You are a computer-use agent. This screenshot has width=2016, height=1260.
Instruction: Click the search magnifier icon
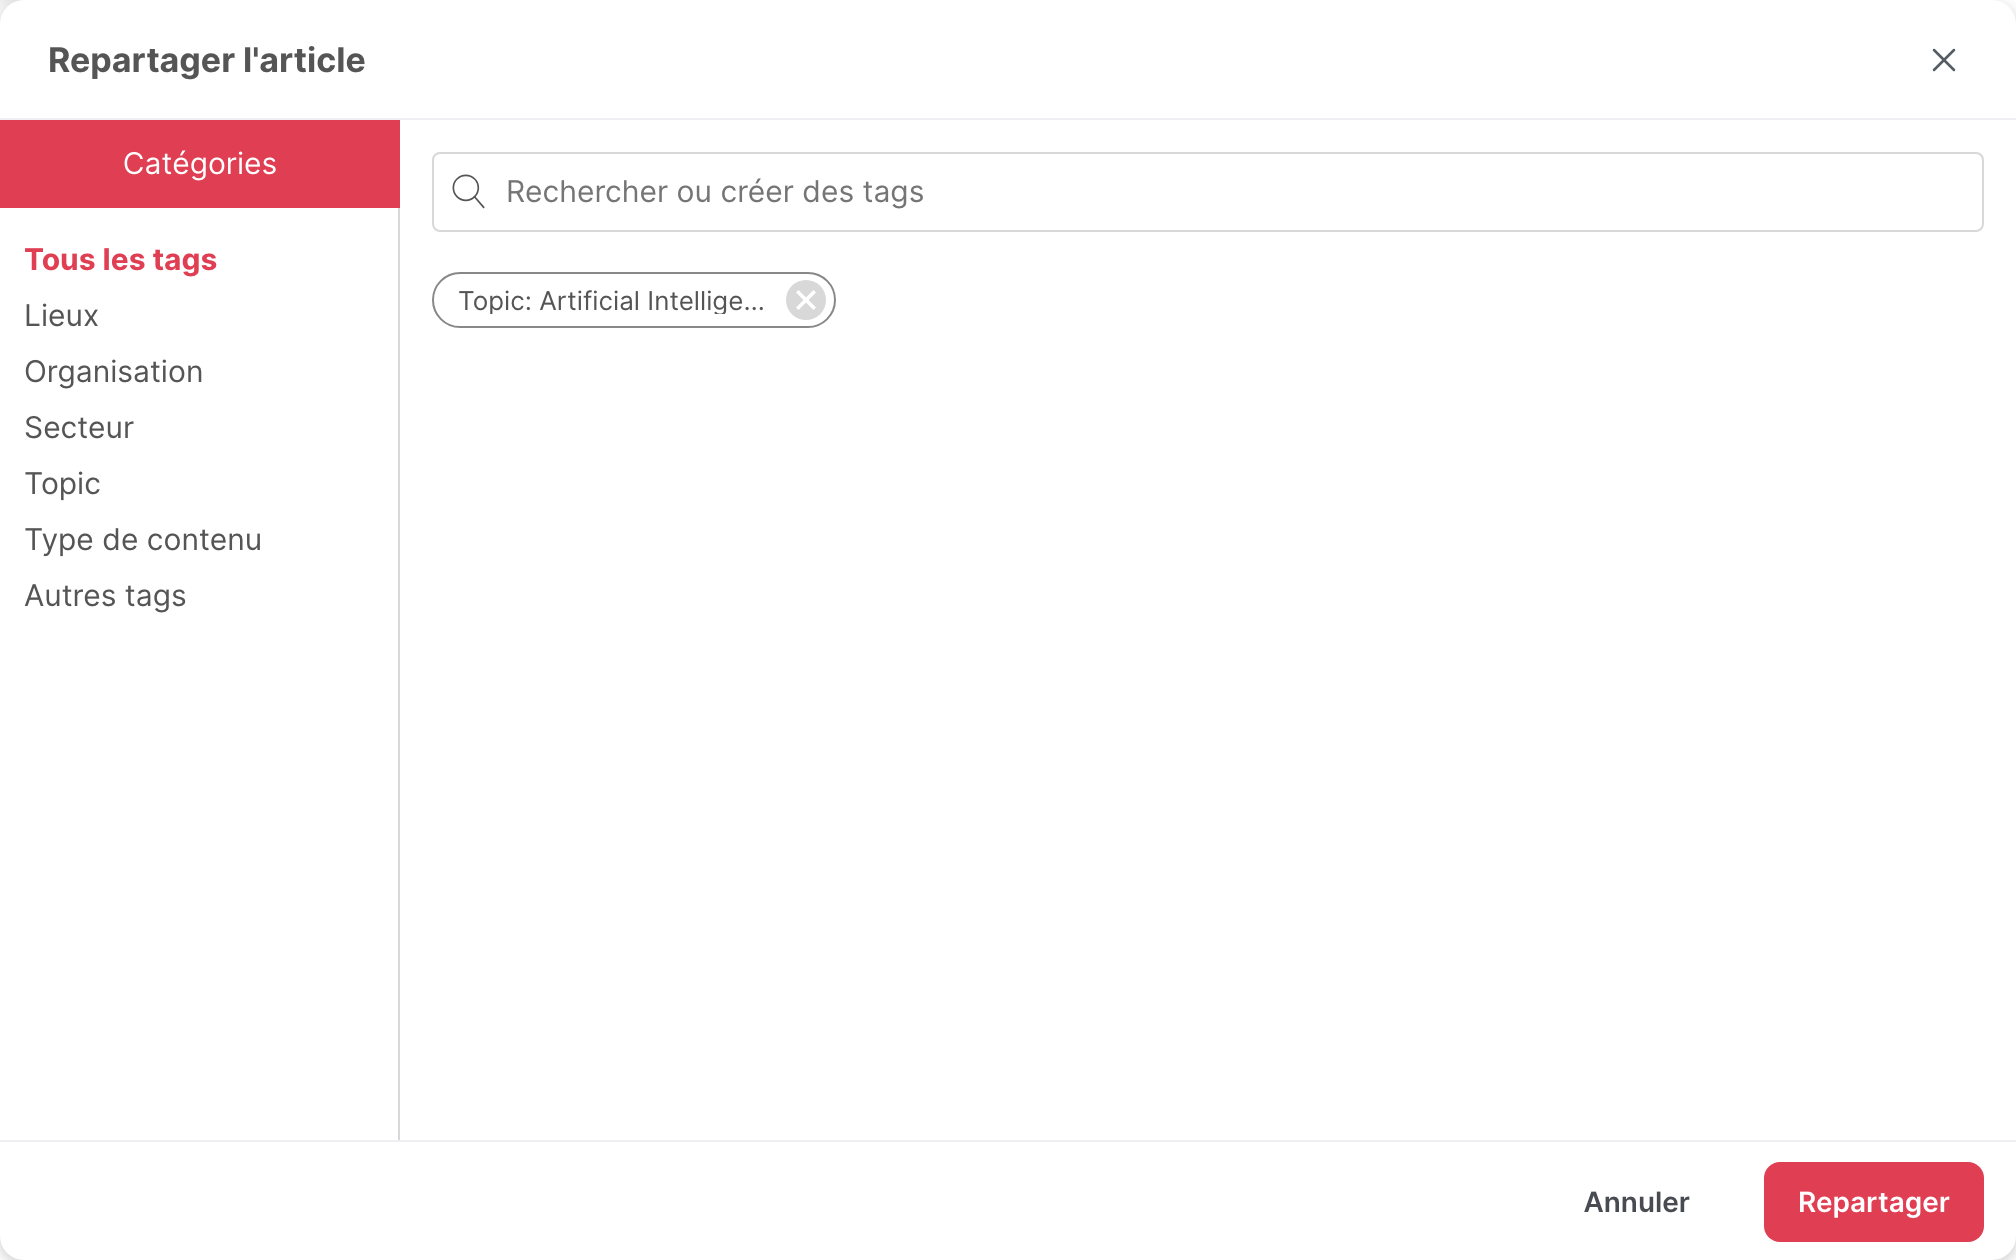coord(468,191)
